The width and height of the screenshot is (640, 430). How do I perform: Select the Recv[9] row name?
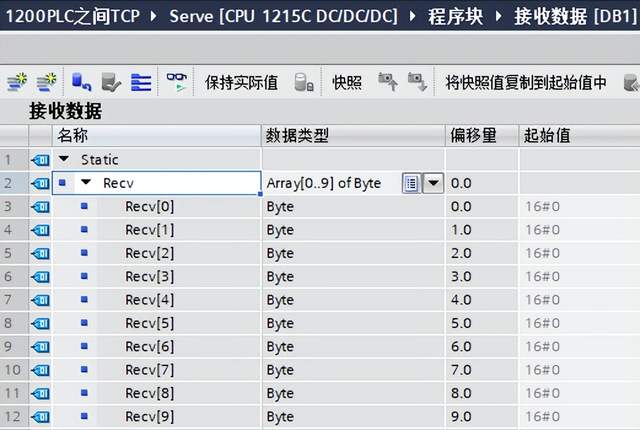(149, 416)
